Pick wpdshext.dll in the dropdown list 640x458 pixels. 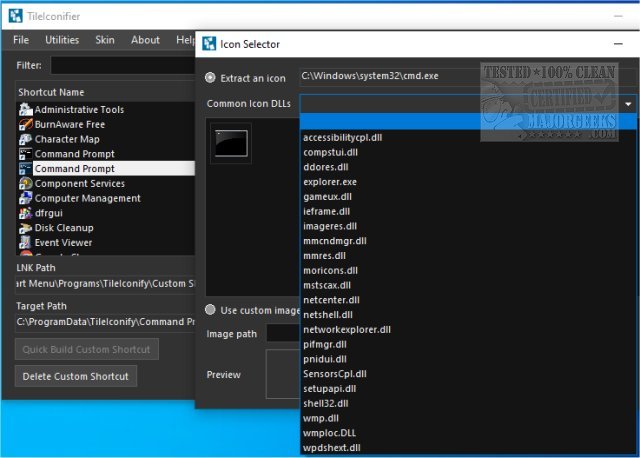pos(469,447)
